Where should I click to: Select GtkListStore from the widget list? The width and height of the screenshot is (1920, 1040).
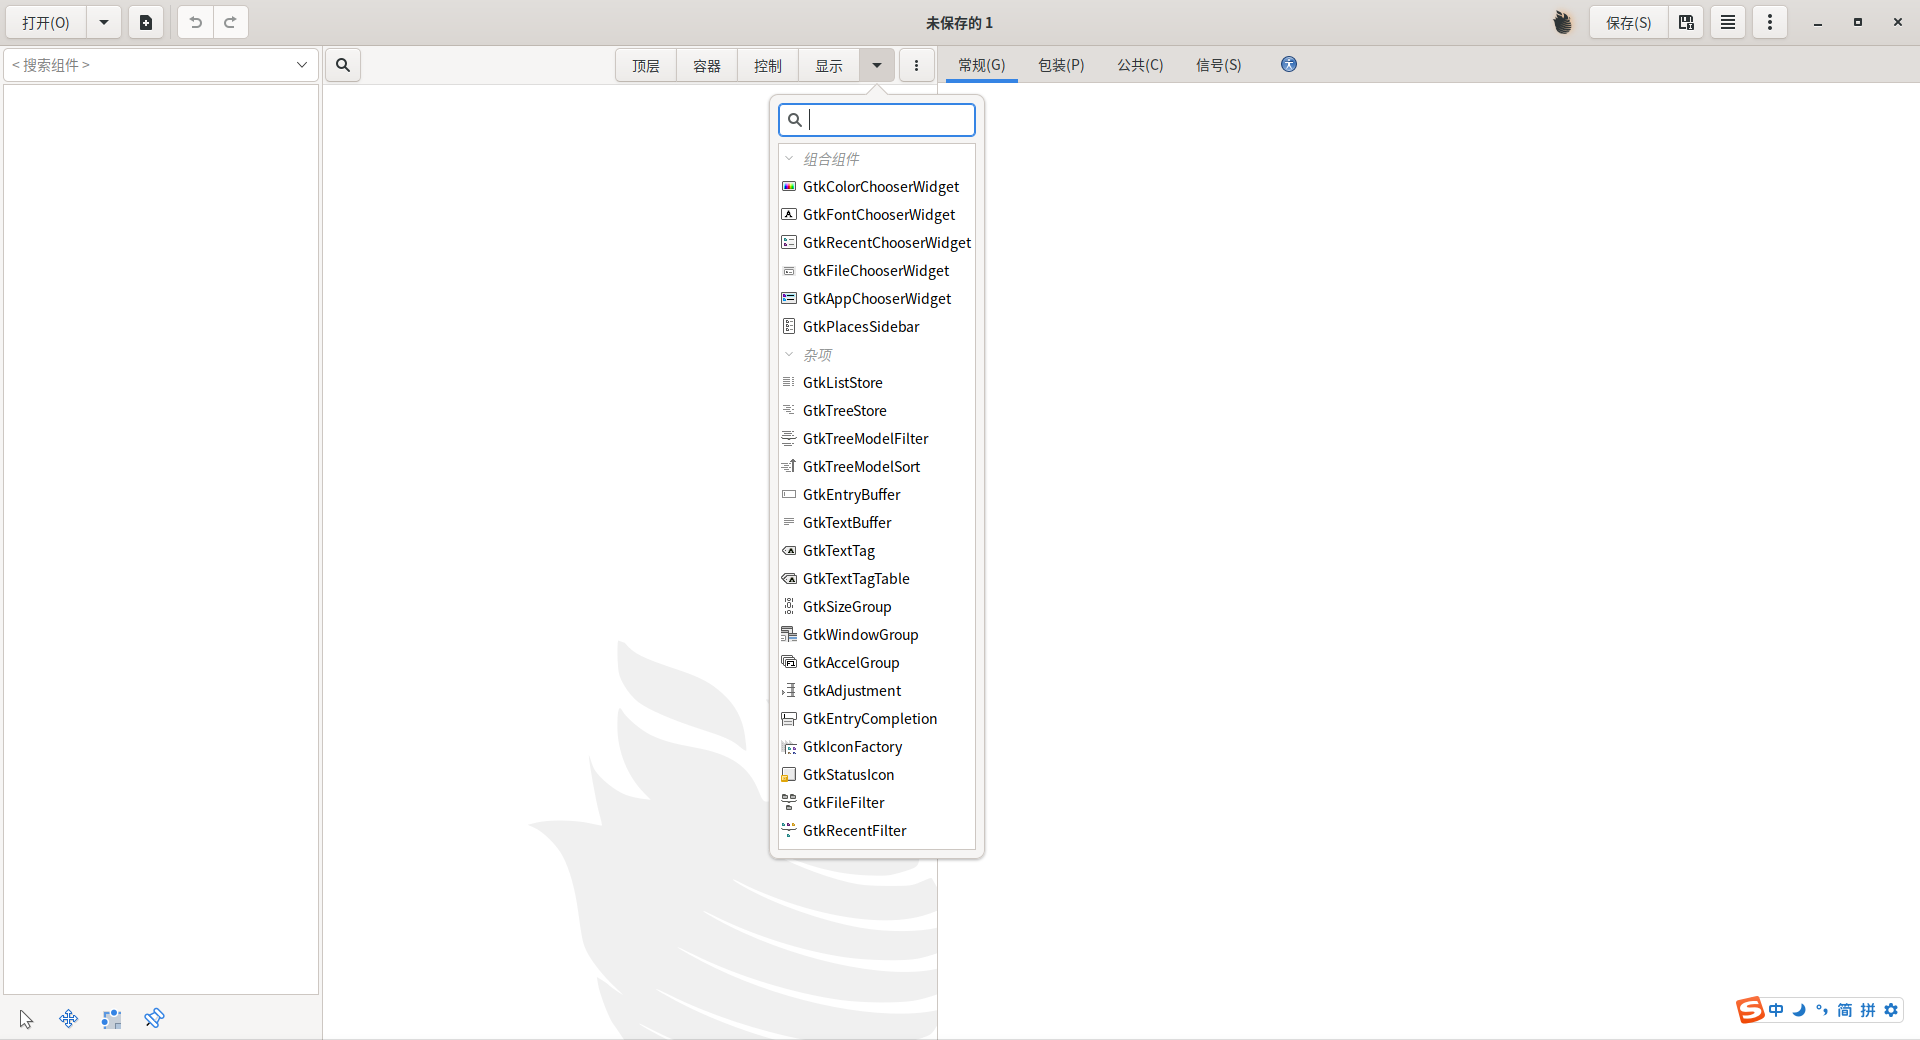(843, 382)
